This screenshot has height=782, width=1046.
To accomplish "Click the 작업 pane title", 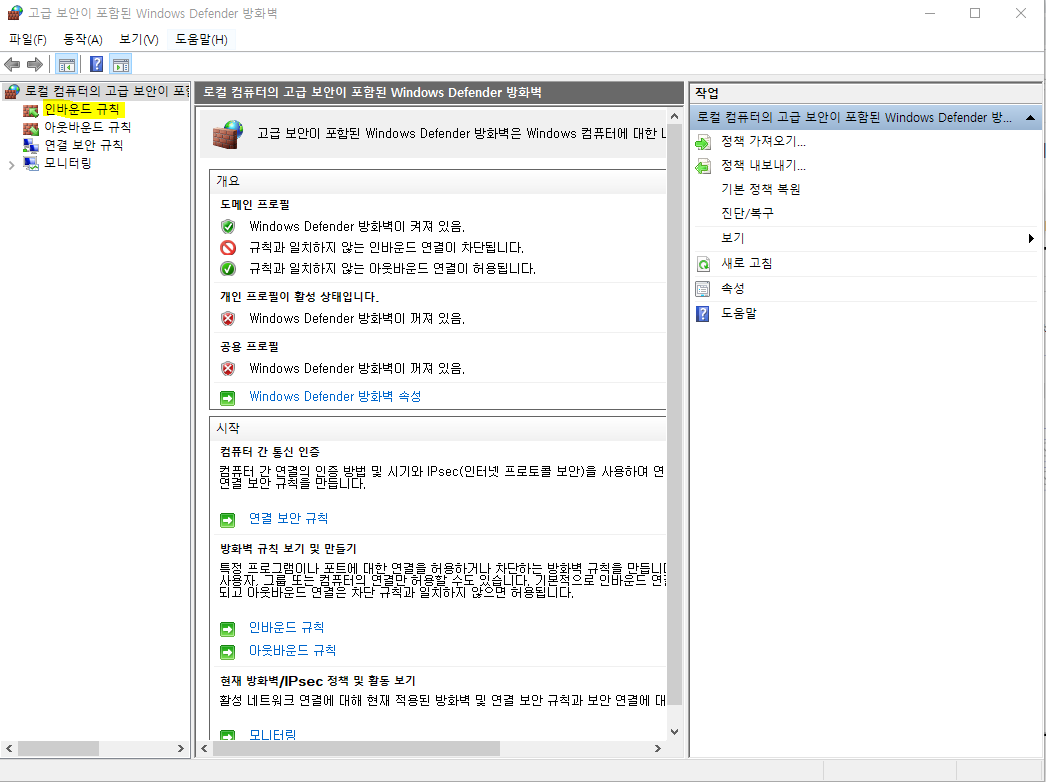I will tap(707, 93).
